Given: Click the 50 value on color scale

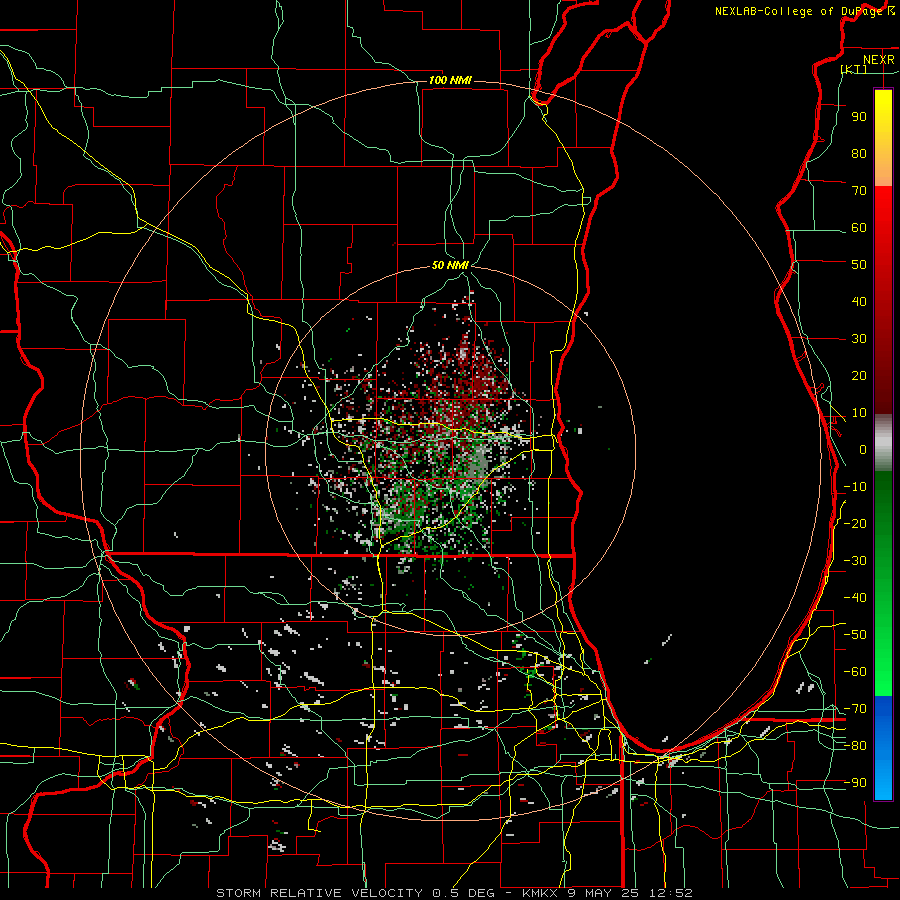Looking at the screenshot, I should point(859,265).
